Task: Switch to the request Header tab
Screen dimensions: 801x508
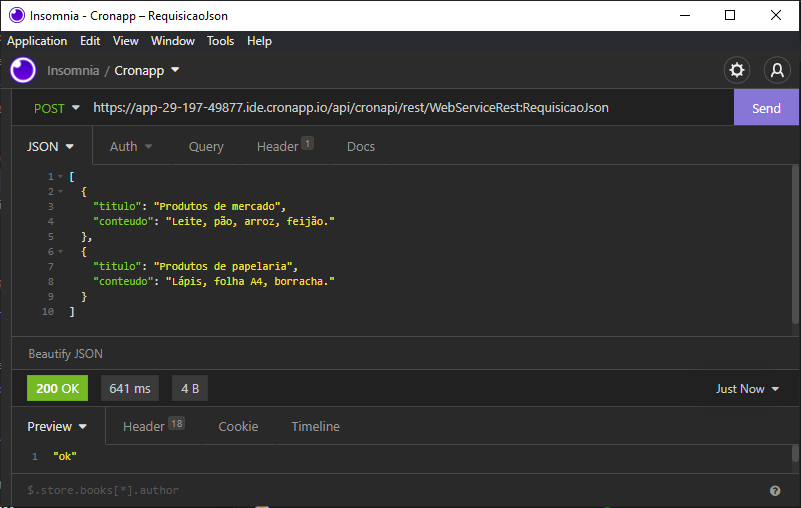Action: click(285, 146)
